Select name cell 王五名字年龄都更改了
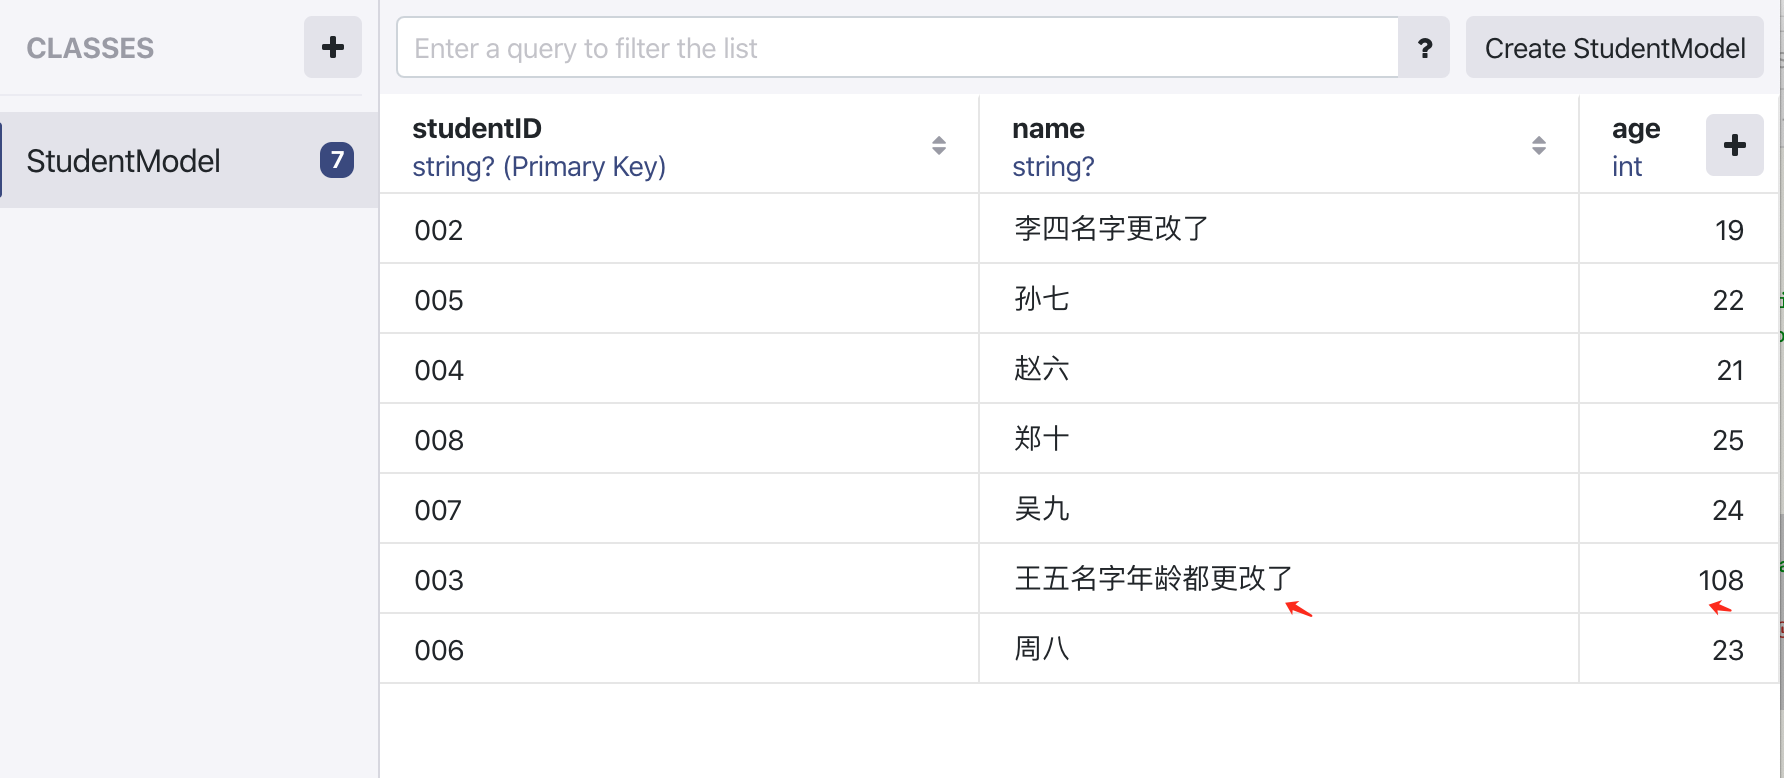 pyautogui.click(x=1279, y=579)
